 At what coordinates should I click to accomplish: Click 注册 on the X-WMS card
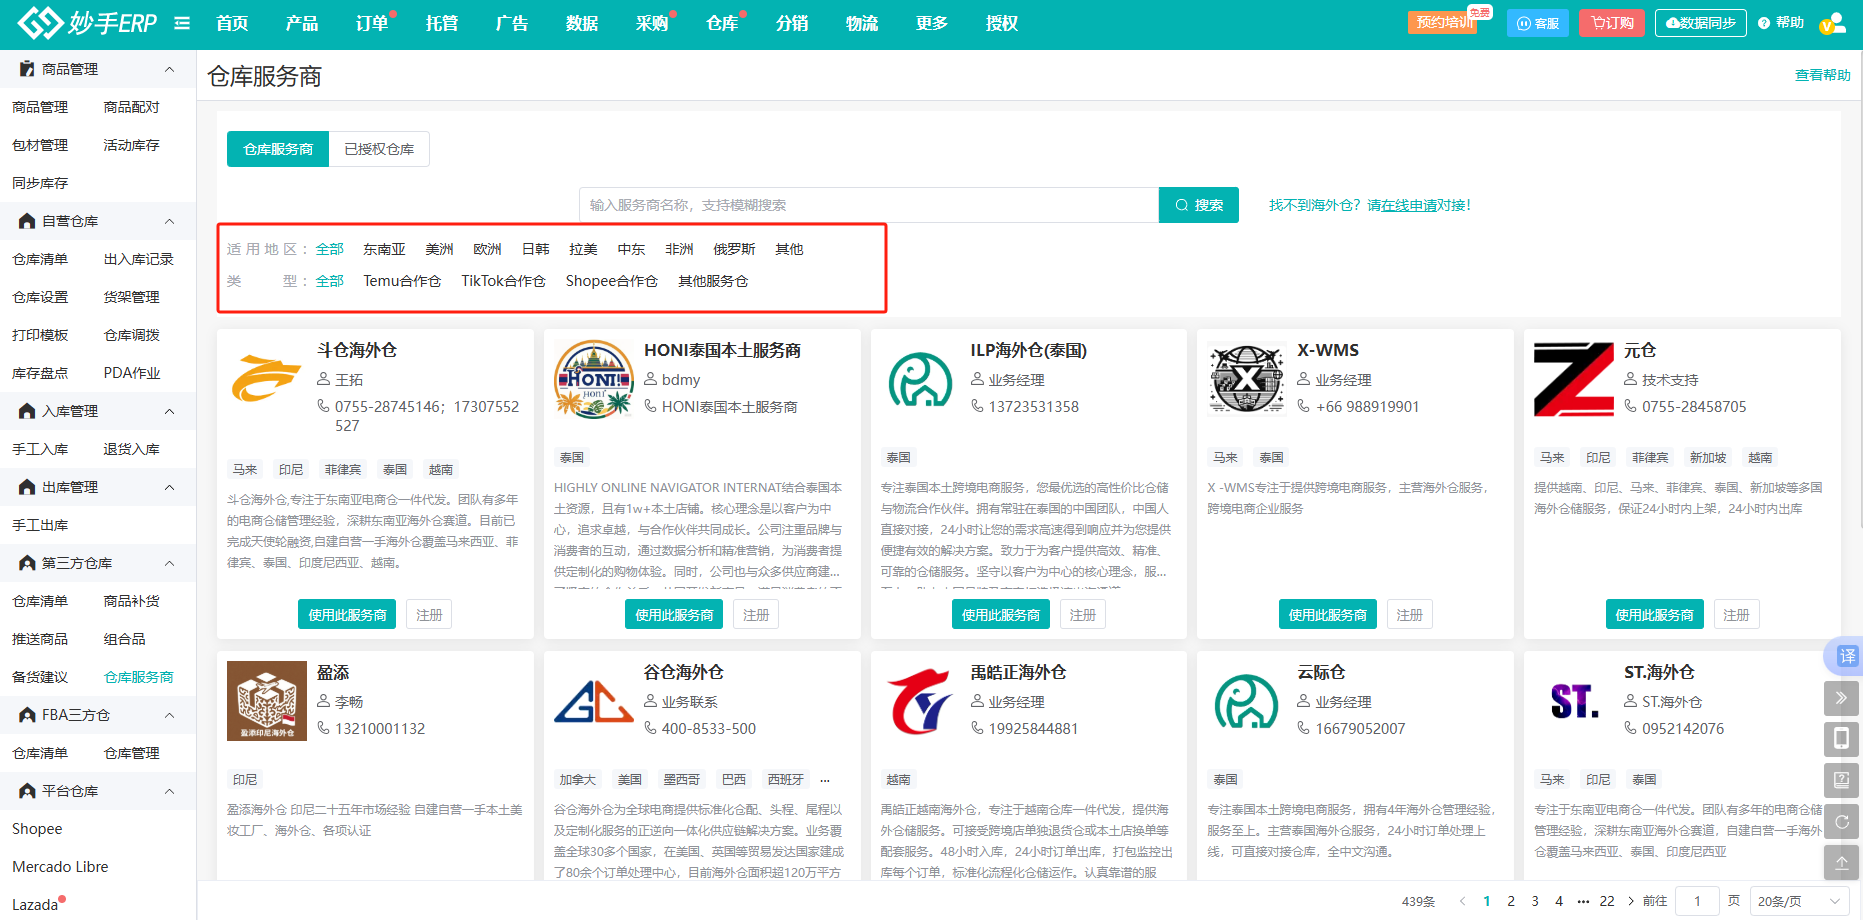click(x=1410, y=615)
